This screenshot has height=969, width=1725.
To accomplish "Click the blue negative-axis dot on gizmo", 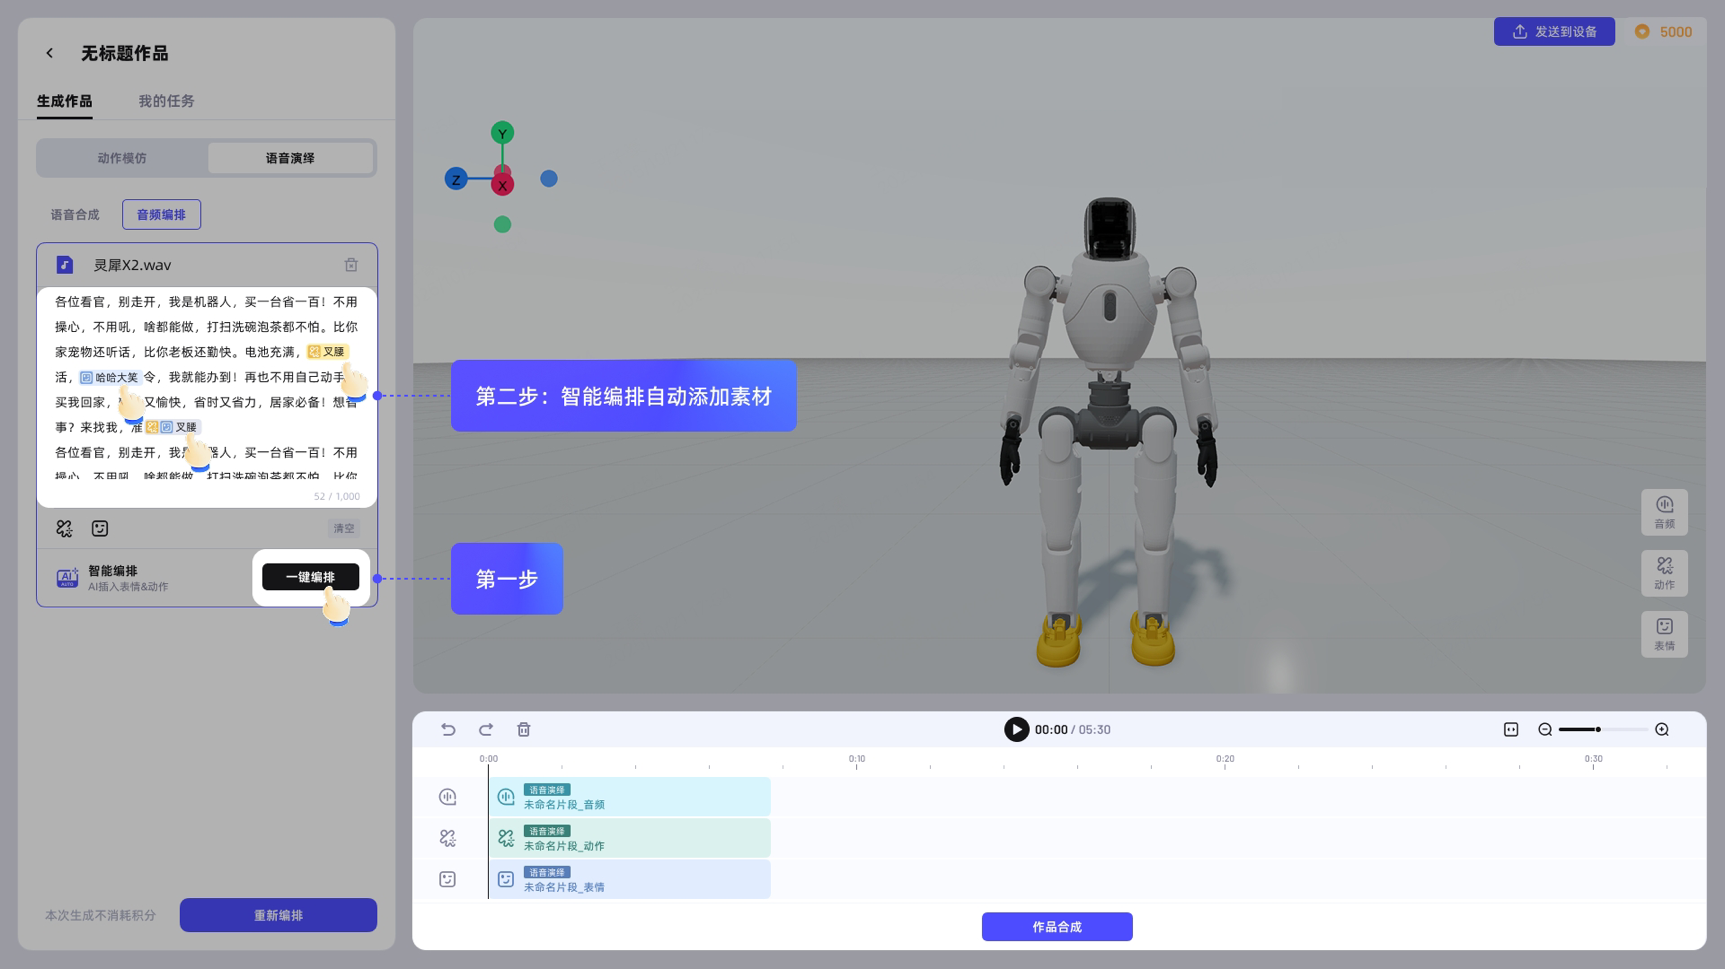I will [x=549, y=178].
